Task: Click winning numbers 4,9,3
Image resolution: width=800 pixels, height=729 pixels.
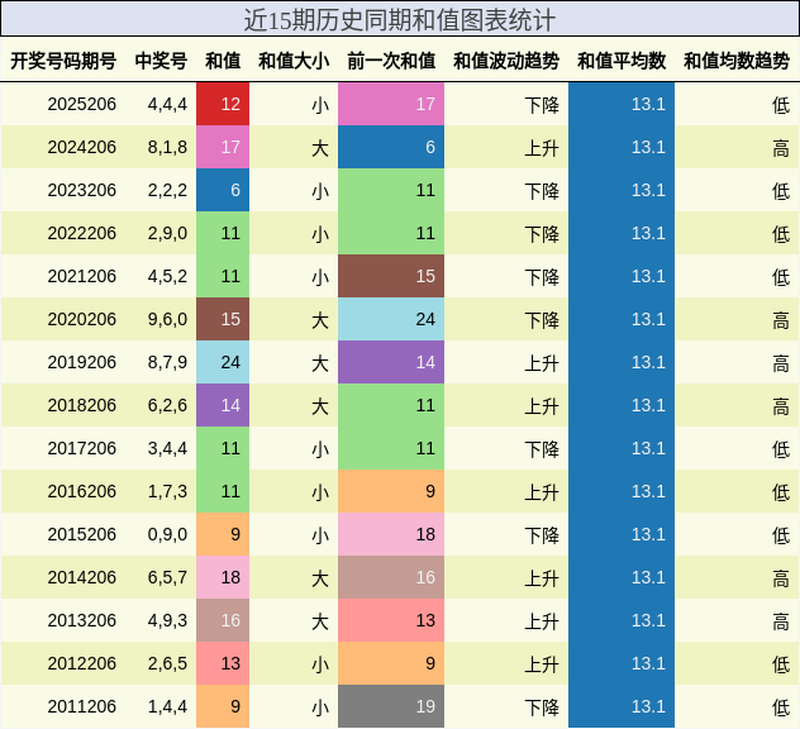Action: [167, 620]
